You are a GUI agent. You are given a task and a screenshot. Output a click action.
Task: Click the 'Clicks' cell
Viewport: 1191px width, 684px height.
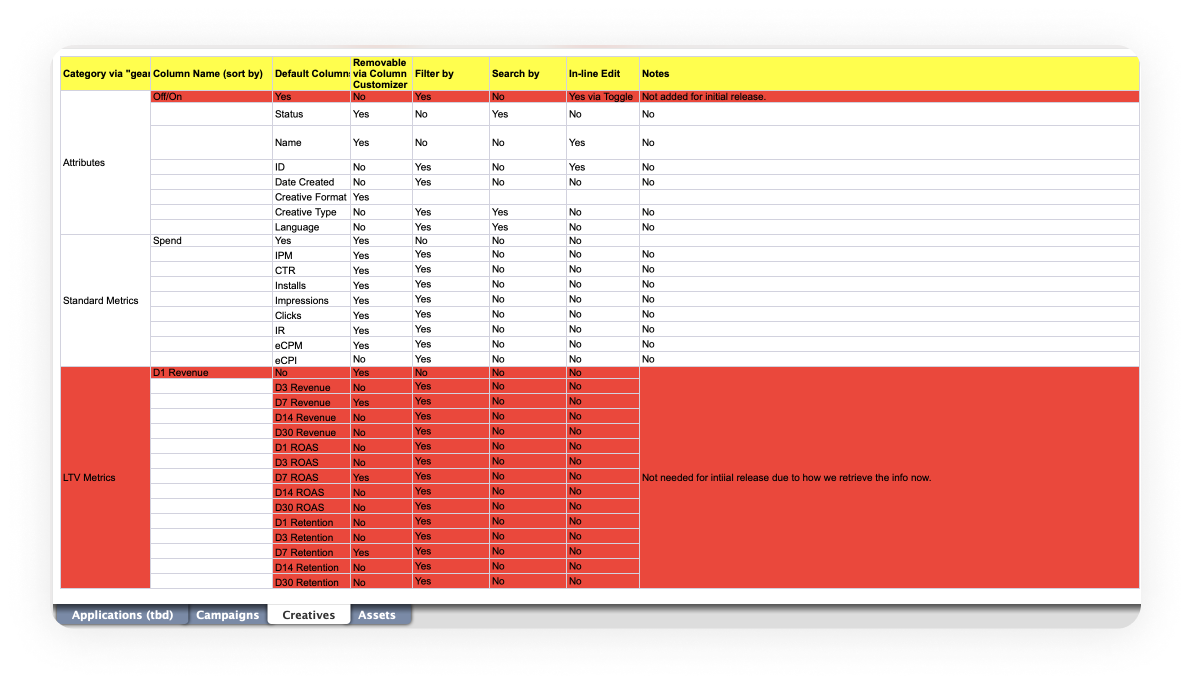pyautogui.click(x=311, y=315)
